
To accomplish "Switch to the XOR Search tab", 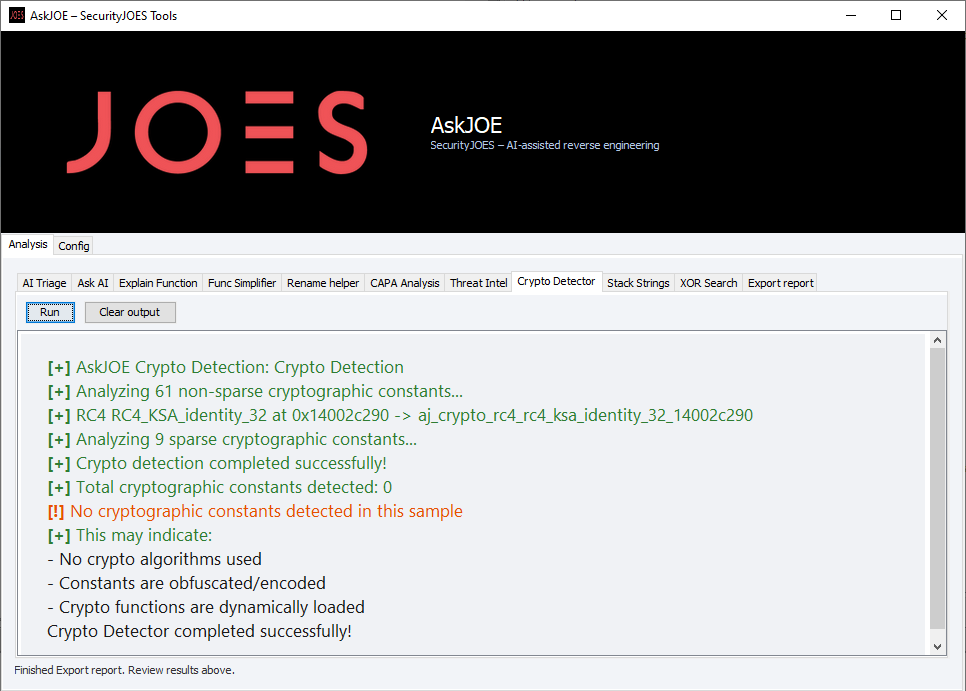I will click(708, 283).
